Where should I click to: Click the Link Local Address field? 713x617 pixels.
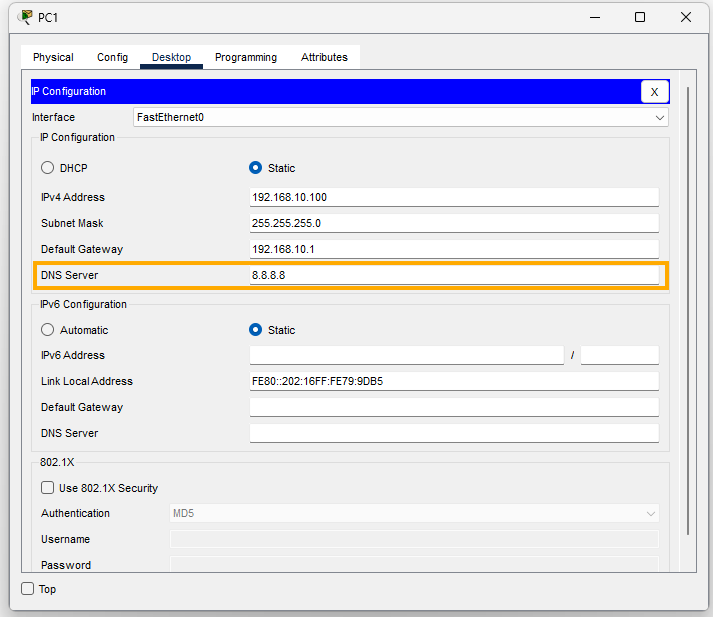coord(454,381)
